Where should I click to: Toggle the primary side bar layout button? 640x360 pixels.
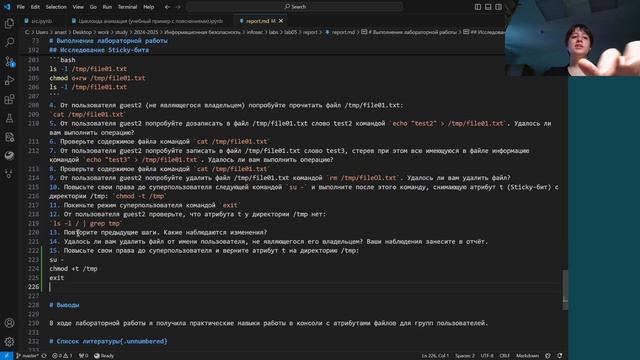[x=478, y=7]
